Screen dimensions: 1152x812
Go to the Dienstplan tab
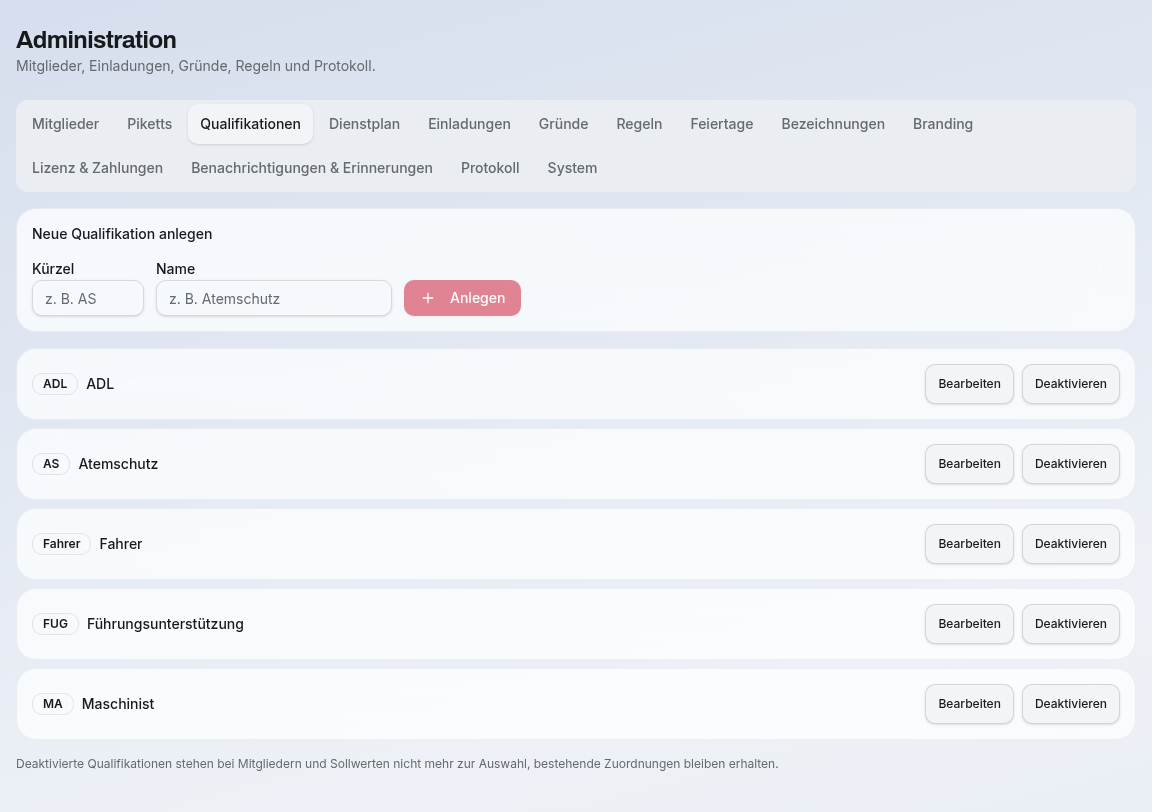364,124
